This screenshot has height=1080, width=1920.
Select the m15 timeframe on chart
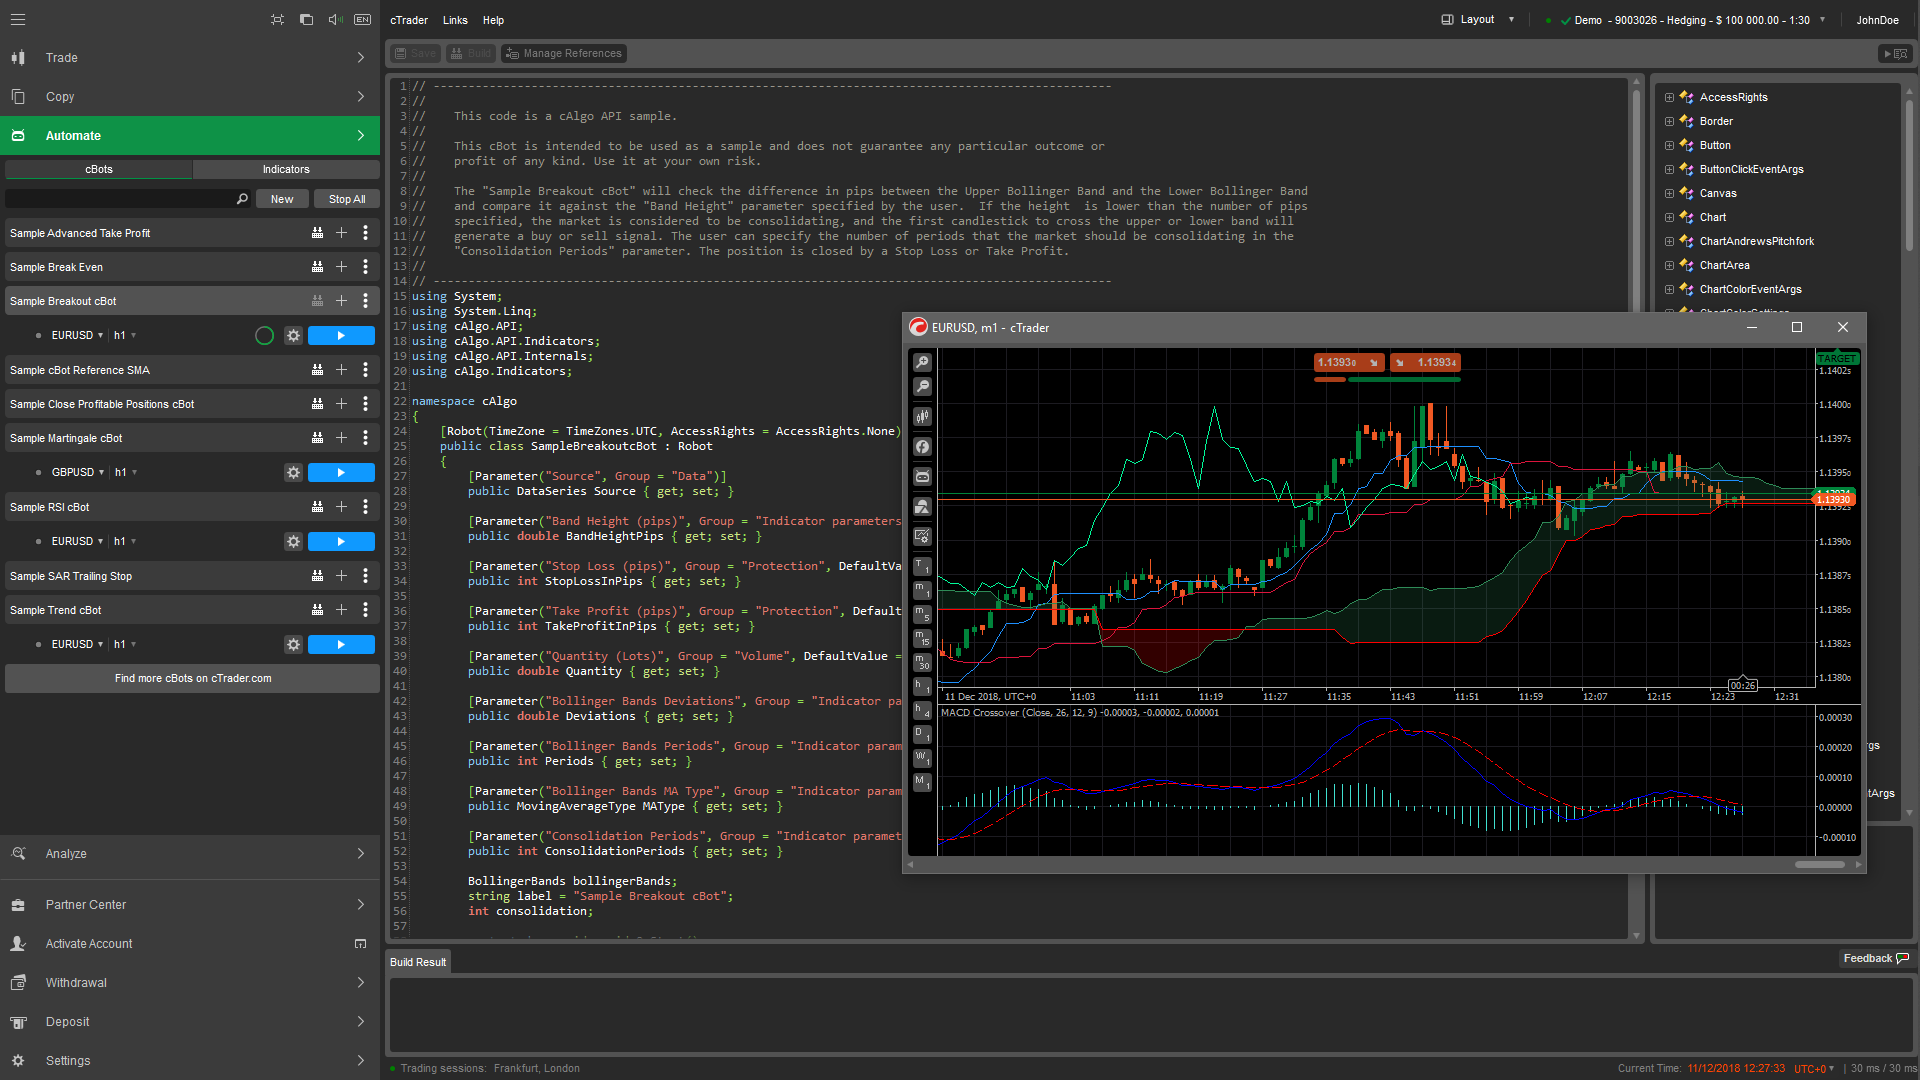point(922,639)
